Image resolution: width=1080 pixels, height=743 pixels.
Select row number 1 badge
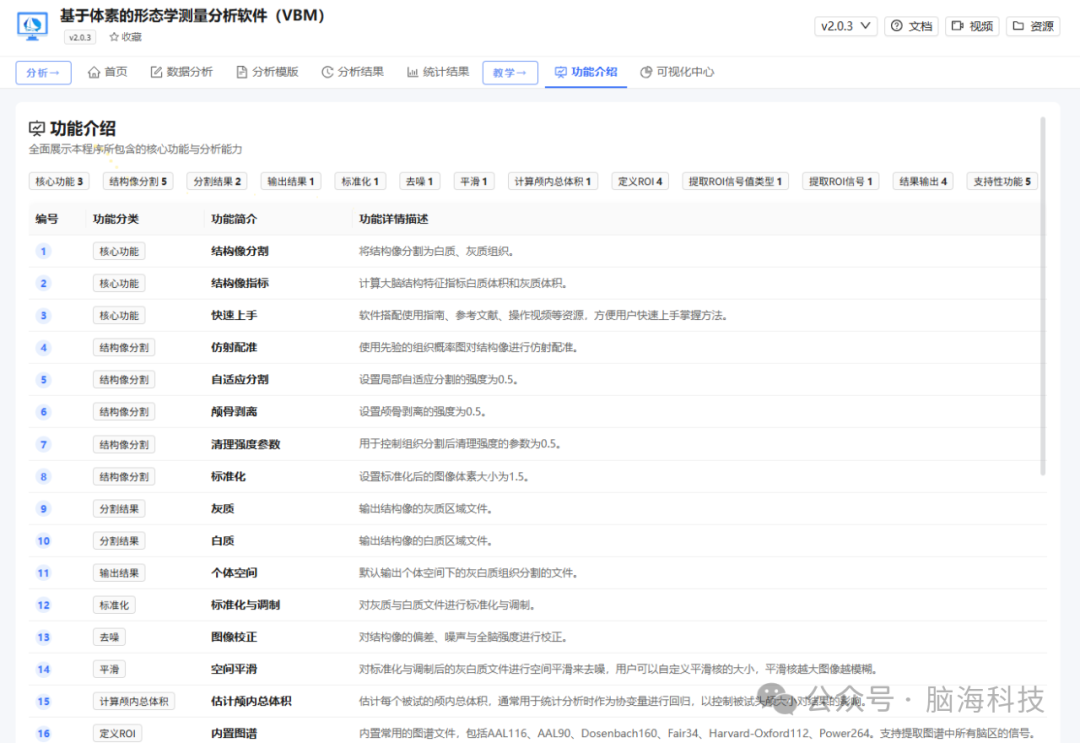coord(43,251)
